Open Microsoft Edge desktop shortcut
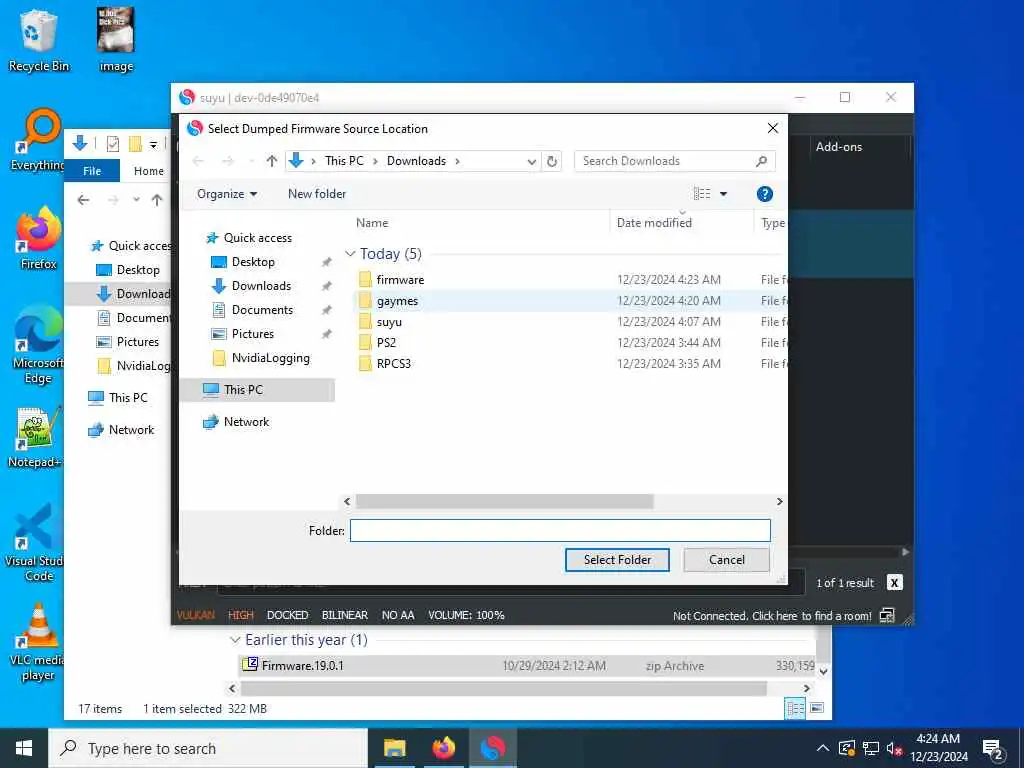This screenshot has width=1024, height=768. click(x=38, y=345)
